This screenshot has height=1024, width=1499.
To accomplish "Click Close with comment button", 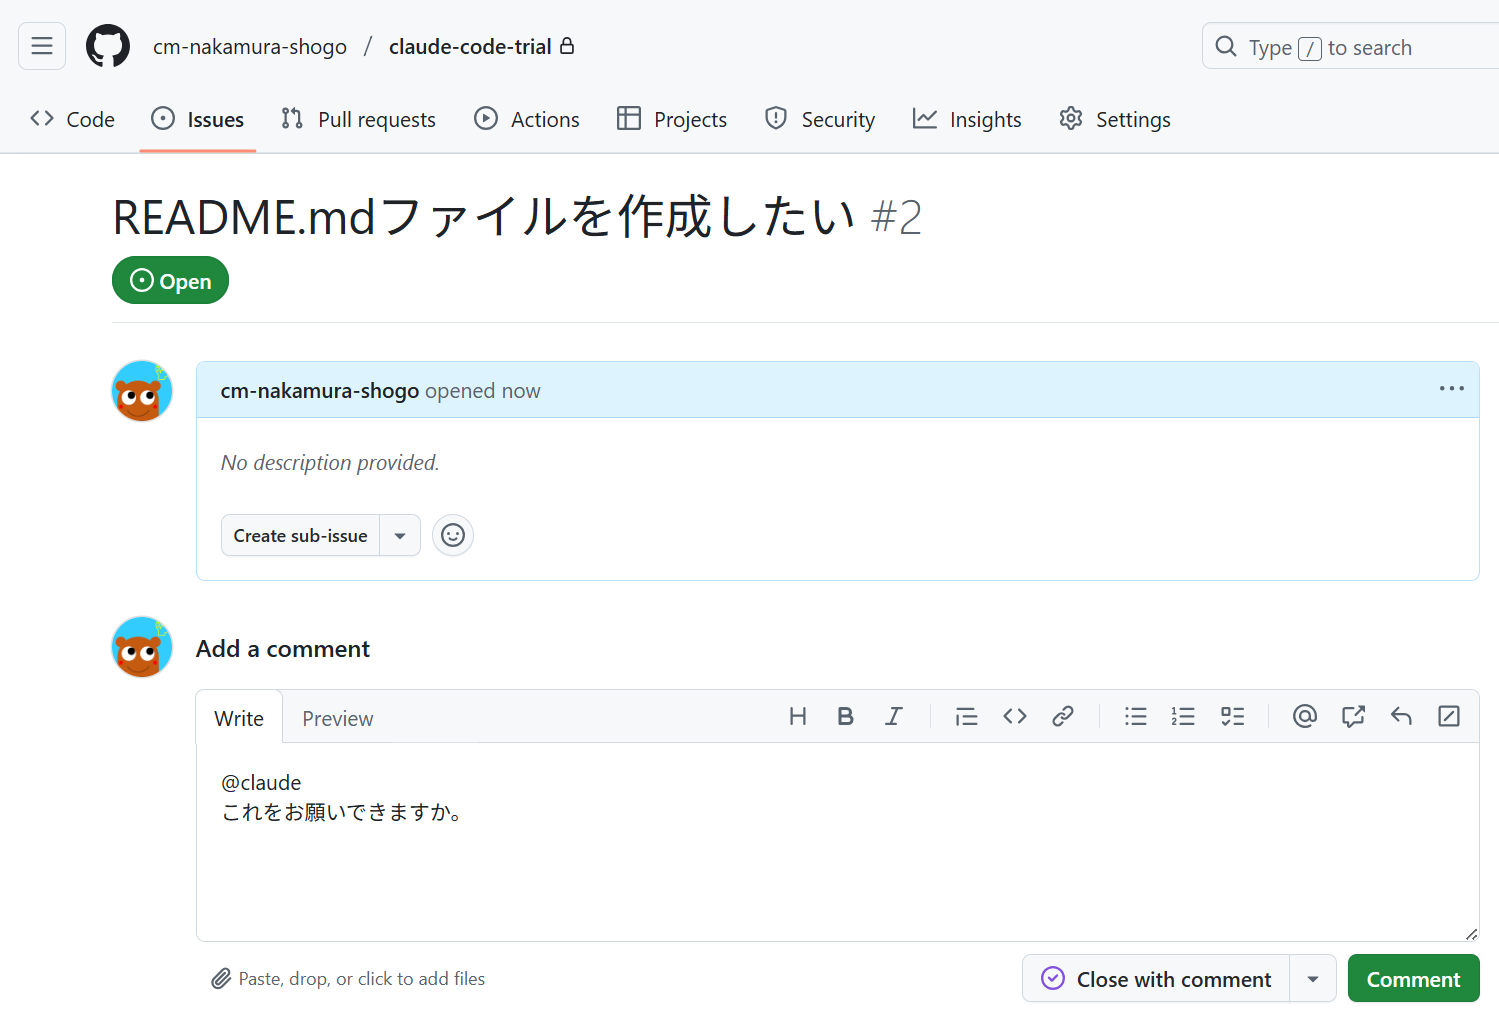I will pos(1156,978).
